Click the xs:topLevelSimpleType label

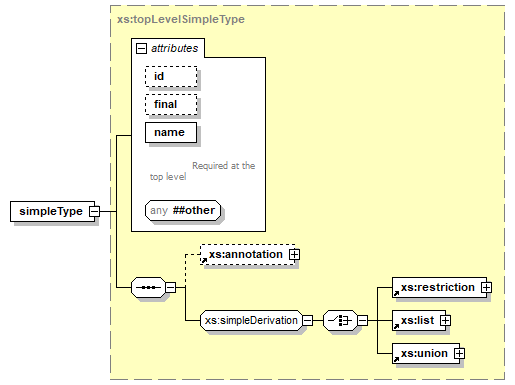tap(181, 19)
